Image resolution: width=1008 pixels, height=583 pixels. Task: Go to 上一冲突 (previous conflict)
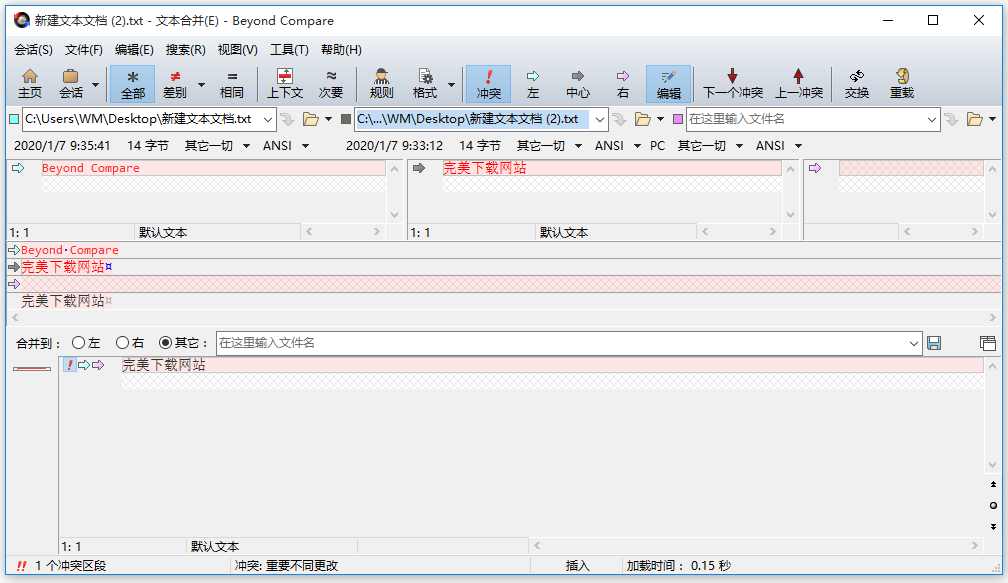[x=798, y=84]
